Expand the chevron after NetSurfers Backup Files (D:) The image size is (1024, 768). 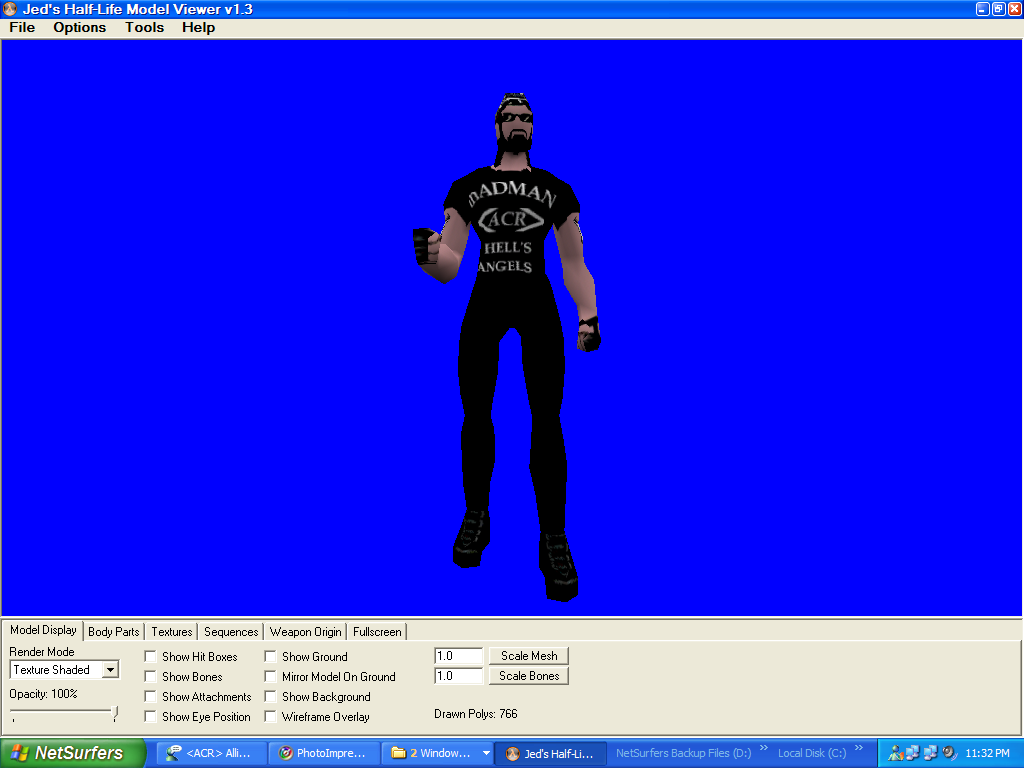[x=763, y=748]
